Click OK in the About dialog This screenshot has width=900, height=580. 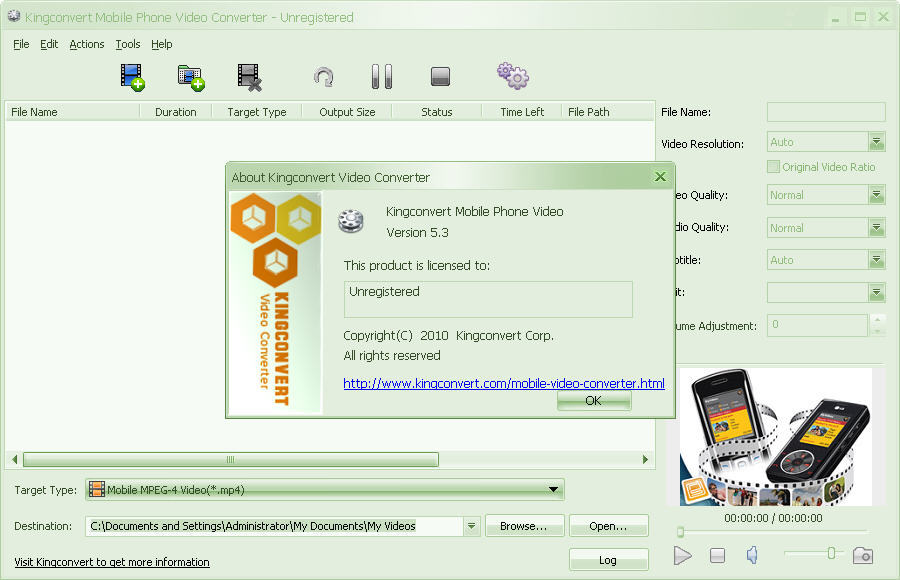[x=593, y=400]
